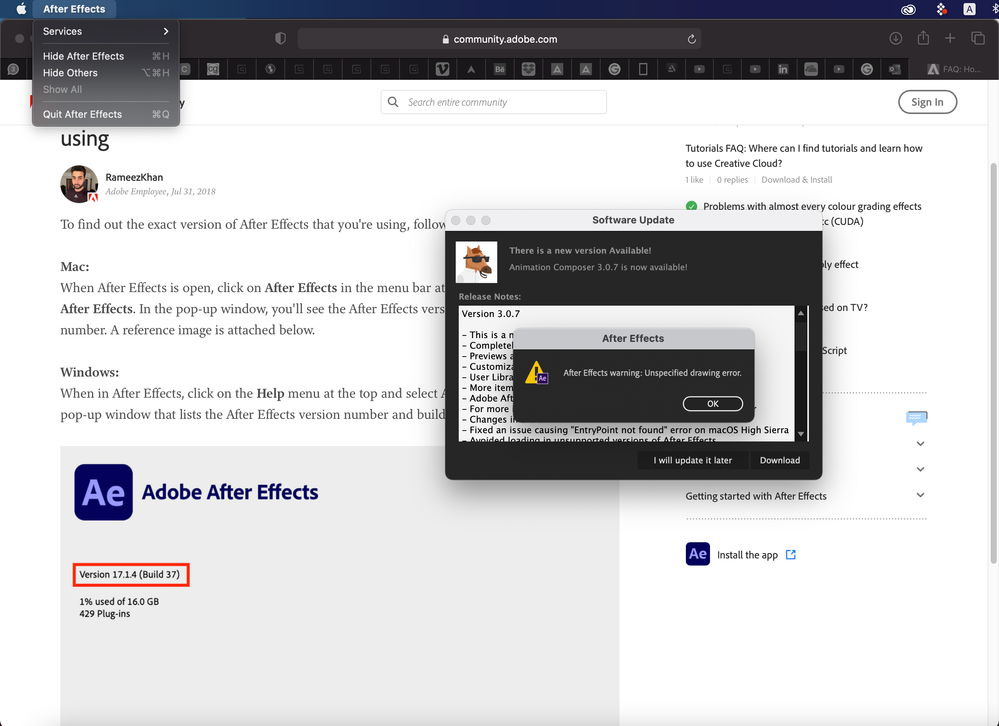The image size is (999, 726).
Task: Click I will update it later
Action: [692, 460]
